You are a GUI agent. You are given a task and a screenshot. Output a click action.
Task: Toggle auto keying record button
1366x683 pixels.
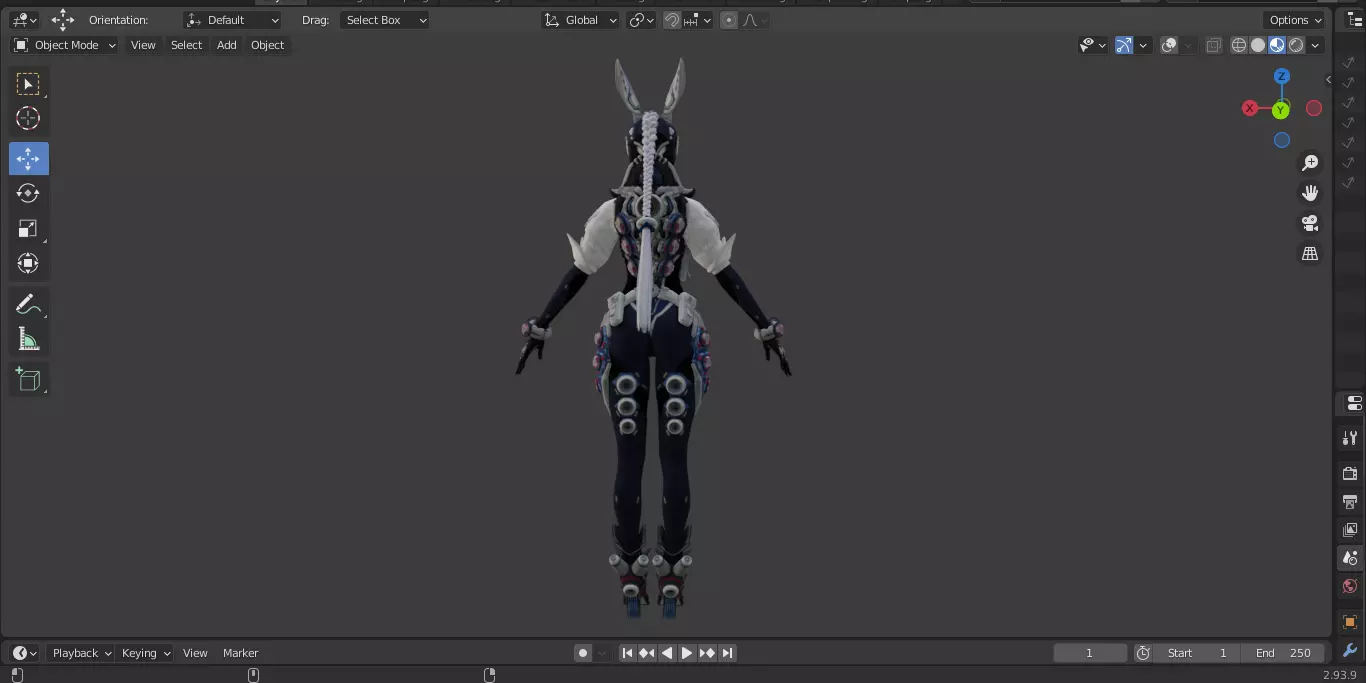[583, 653]
